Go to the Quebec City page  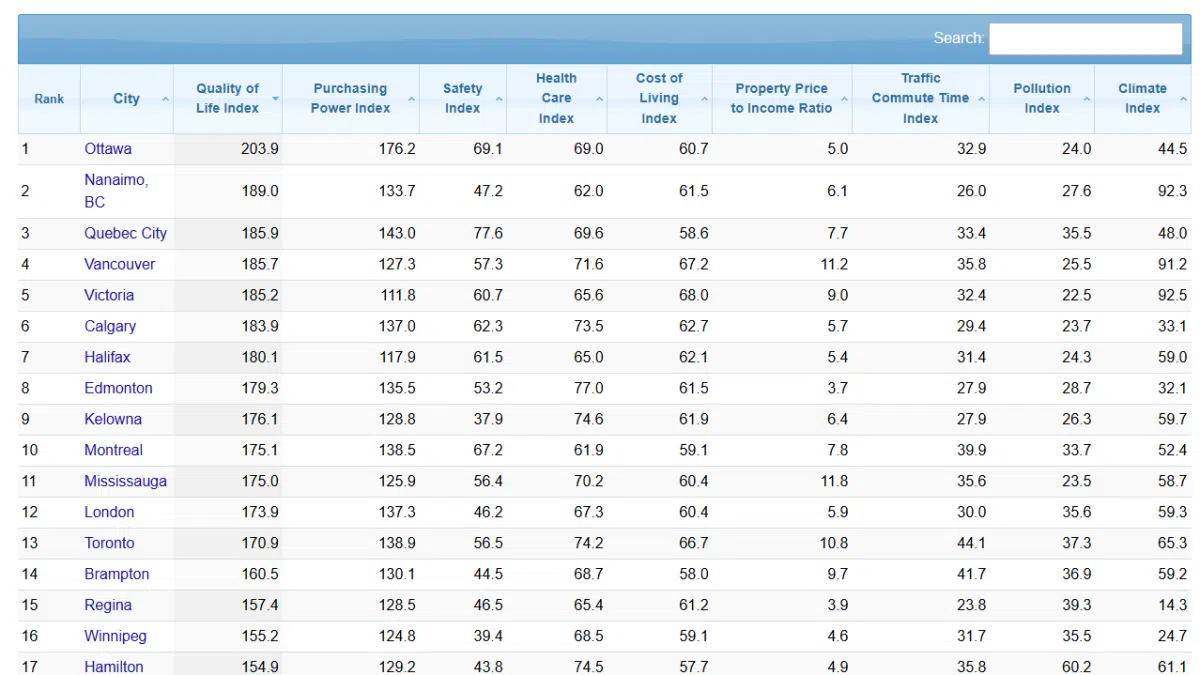click(x=125, y=233)
